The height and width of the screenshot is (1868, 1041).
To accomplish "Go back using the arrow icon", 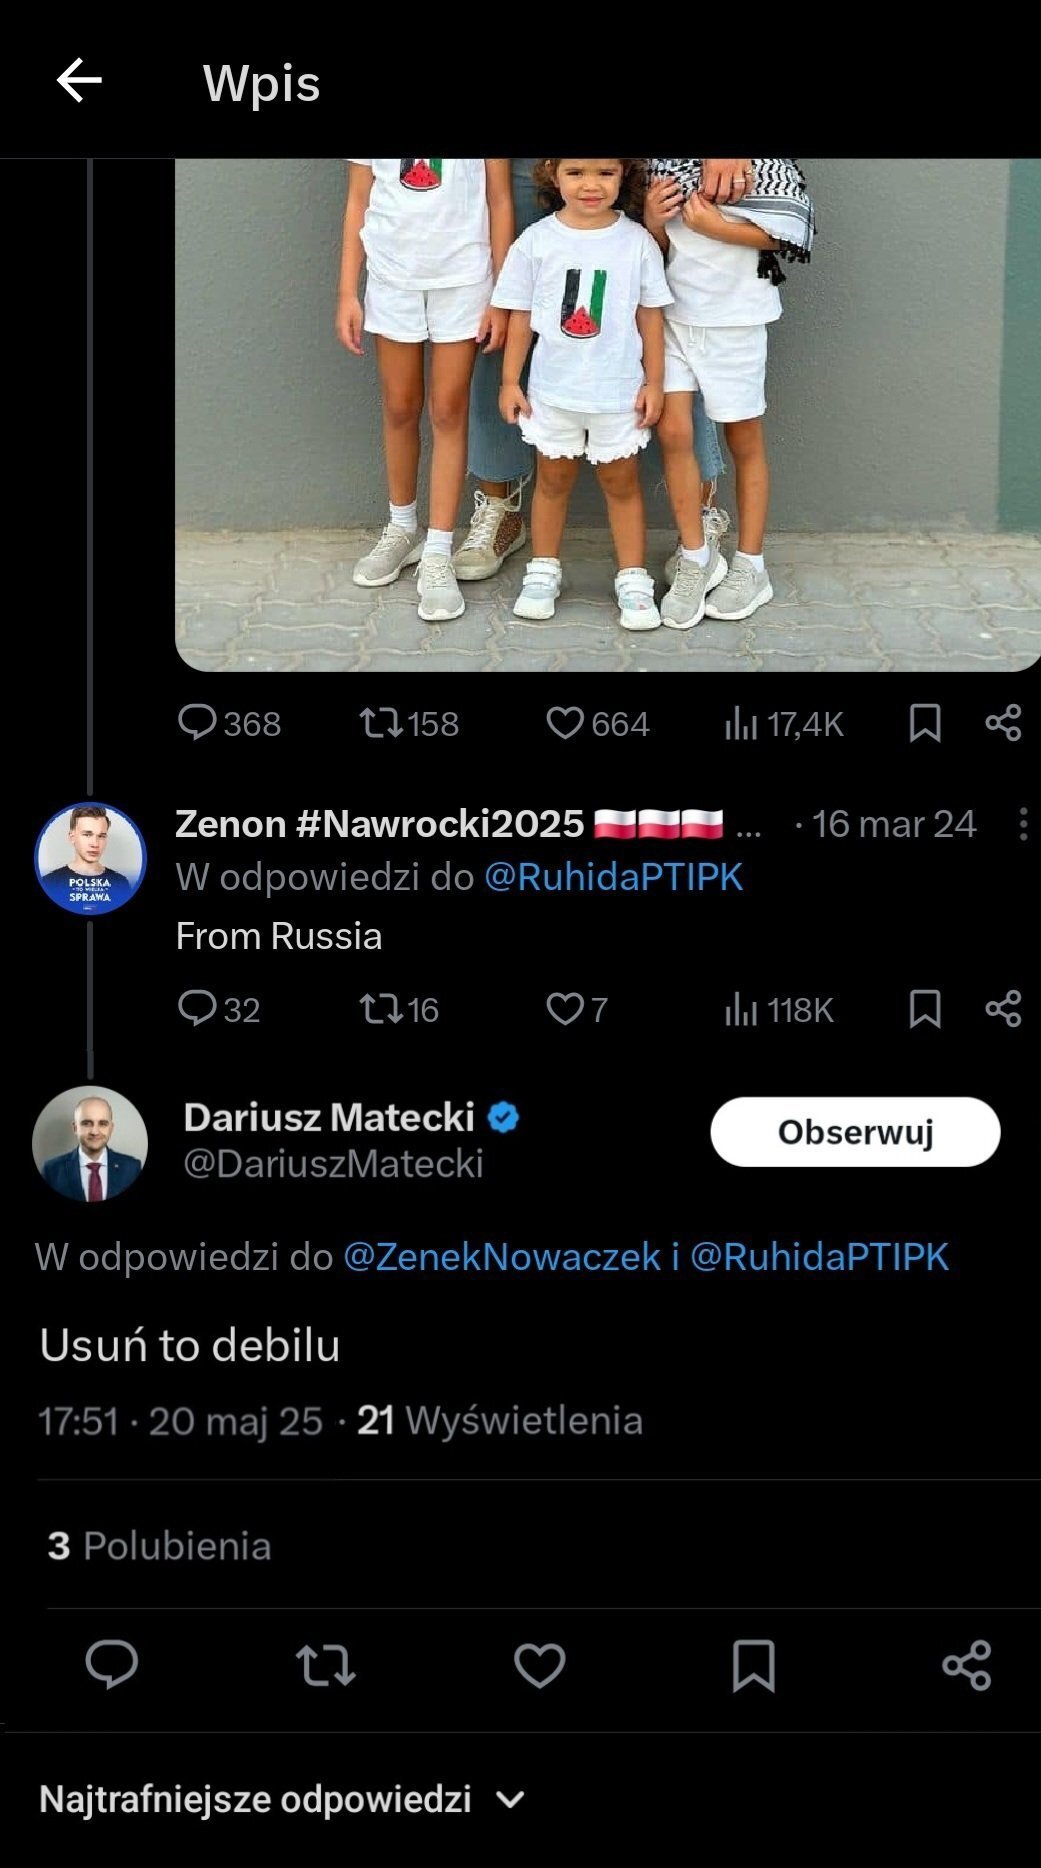I will (x=79, y=81).
